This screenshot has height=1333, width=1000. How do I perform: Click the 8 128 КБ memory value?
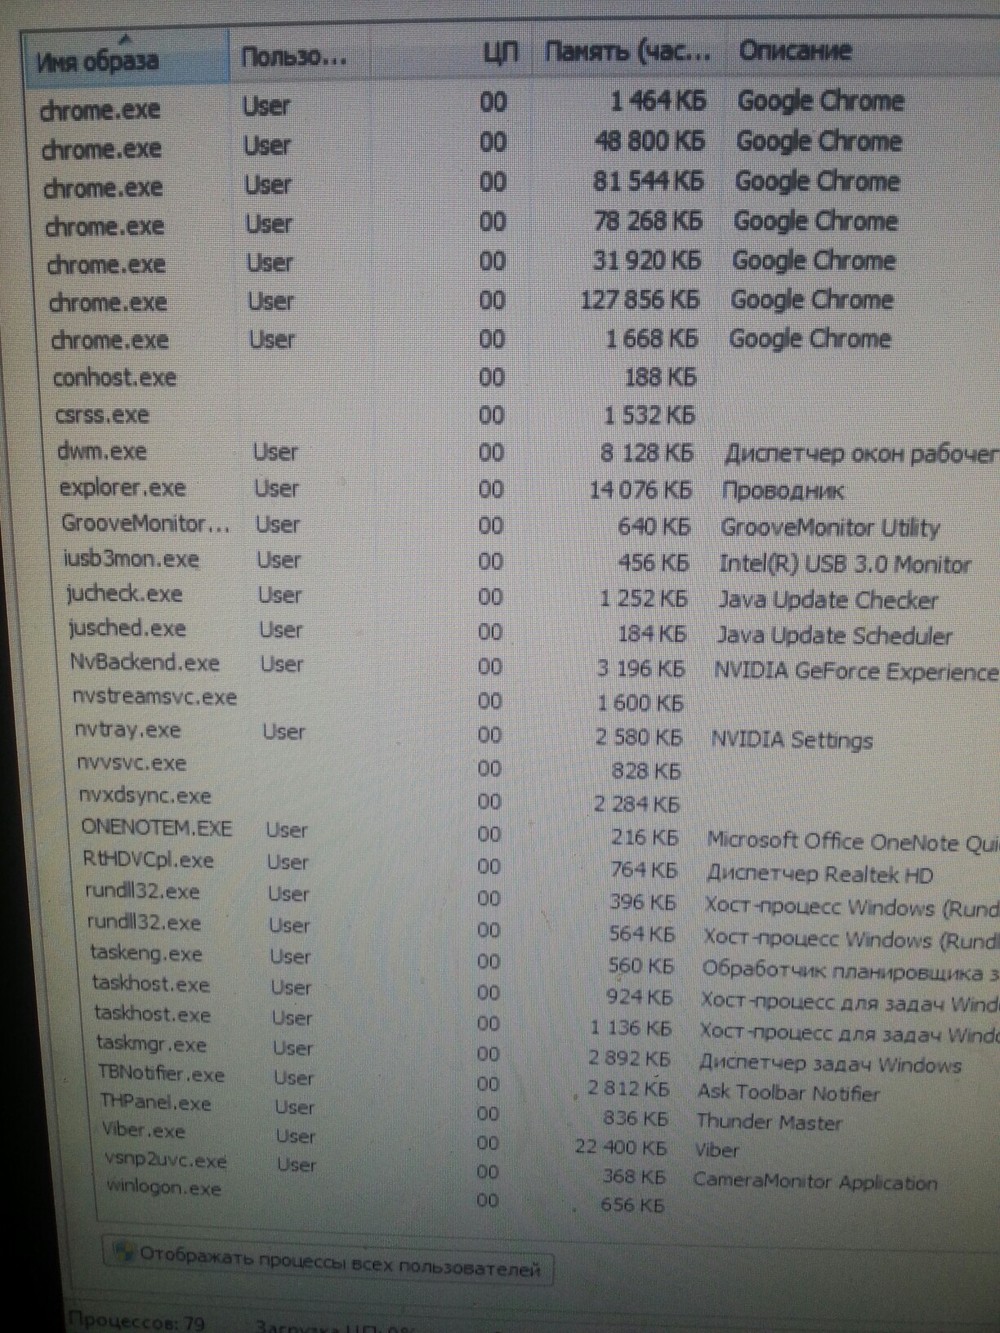click(x=646, y=453)
